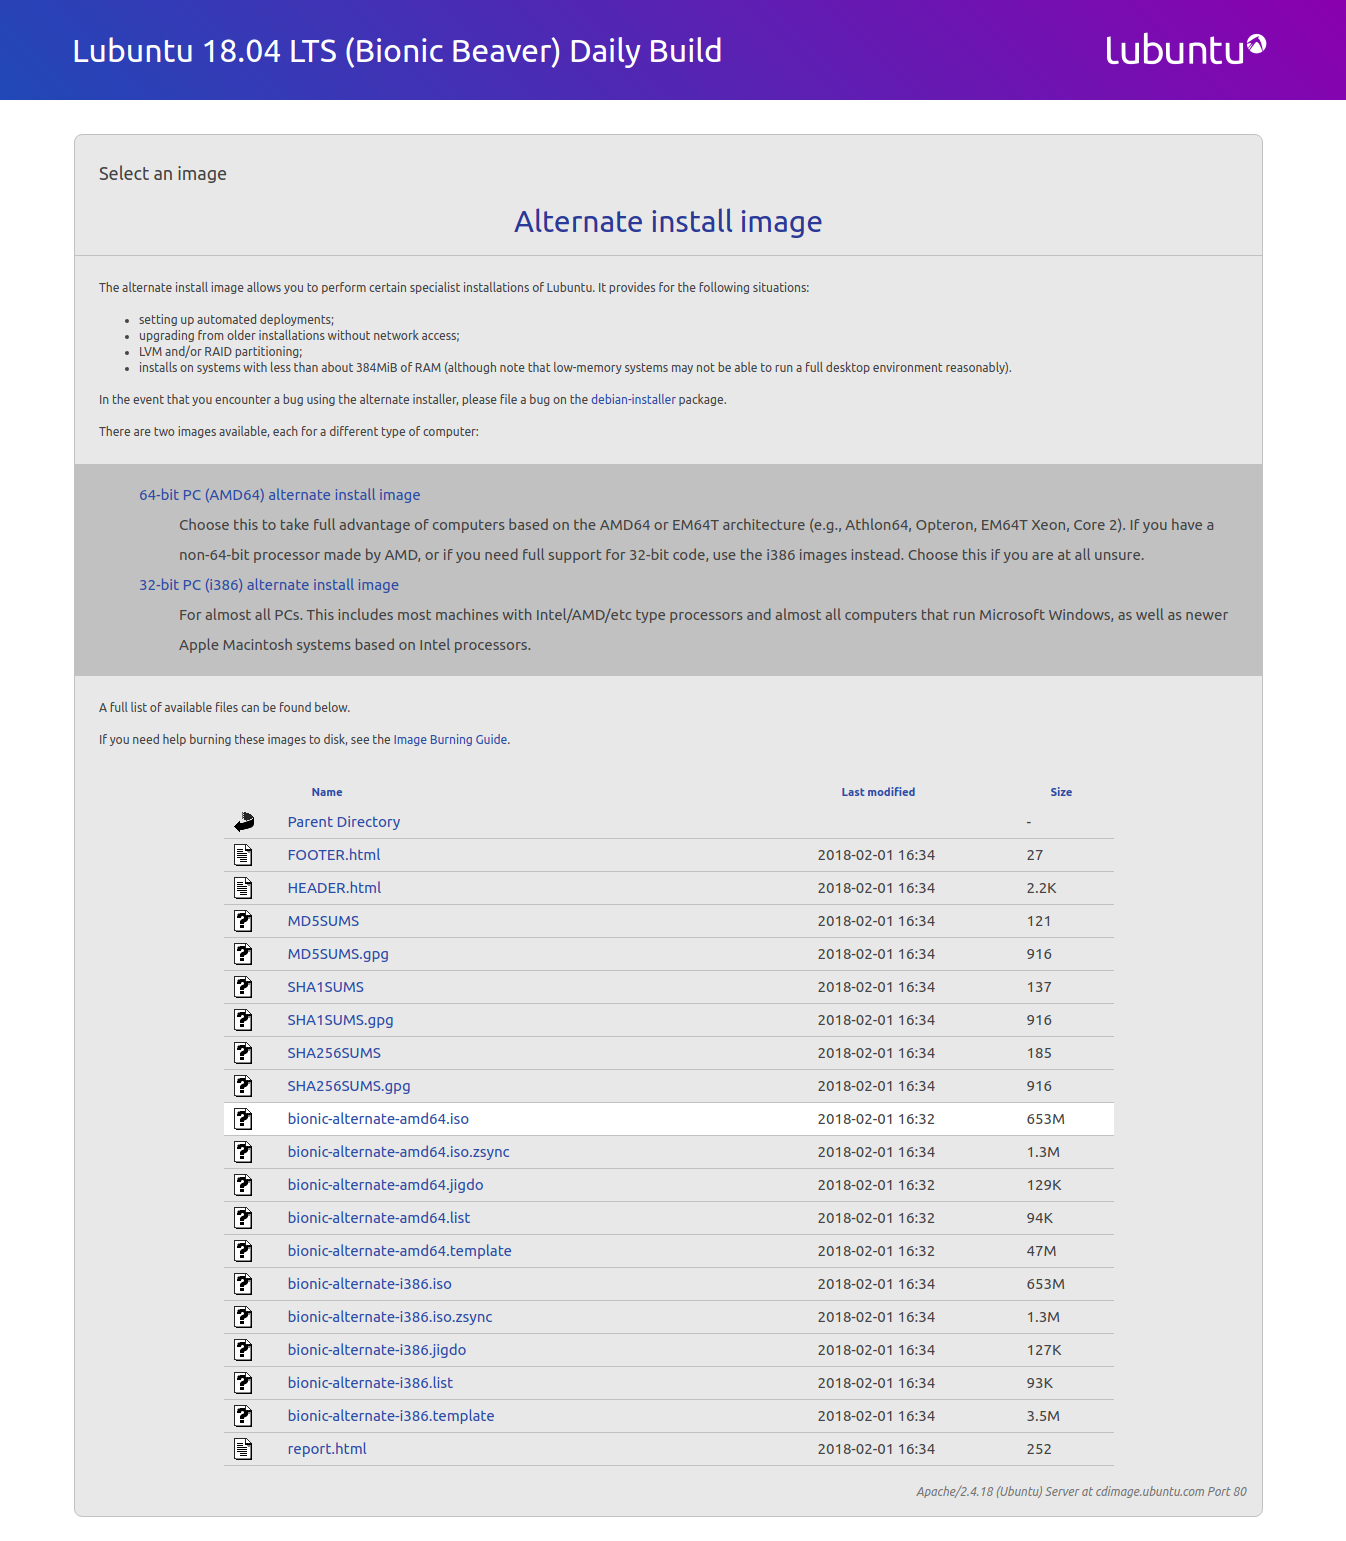Image resolution: width=1346 pixels, height=1541 pixels.
Task: Click the Lubuntu logo in header
Action: pos(1185,49)
